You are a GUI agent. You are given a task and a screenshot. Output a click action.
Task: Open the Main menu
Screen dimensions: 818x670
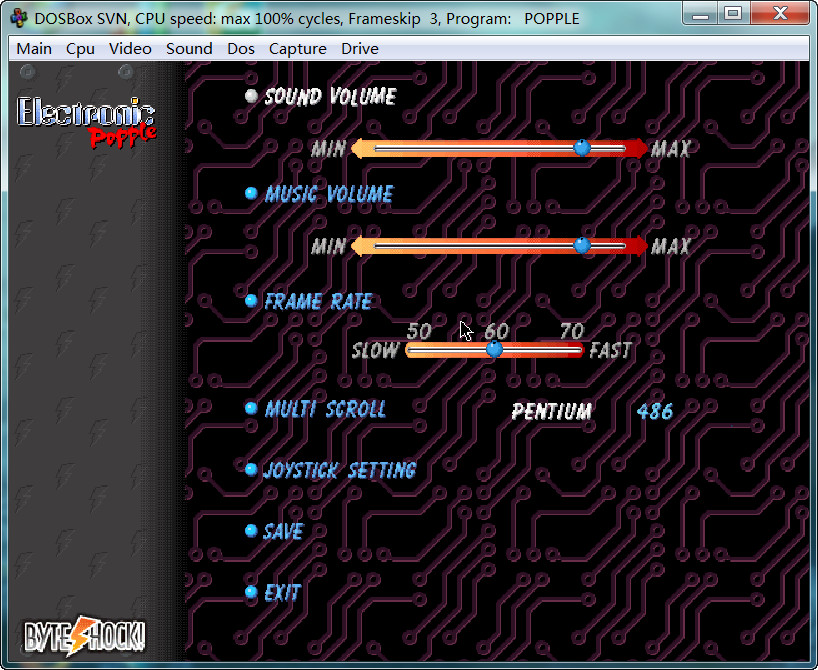pyautogui.click(x=34, y=49)
